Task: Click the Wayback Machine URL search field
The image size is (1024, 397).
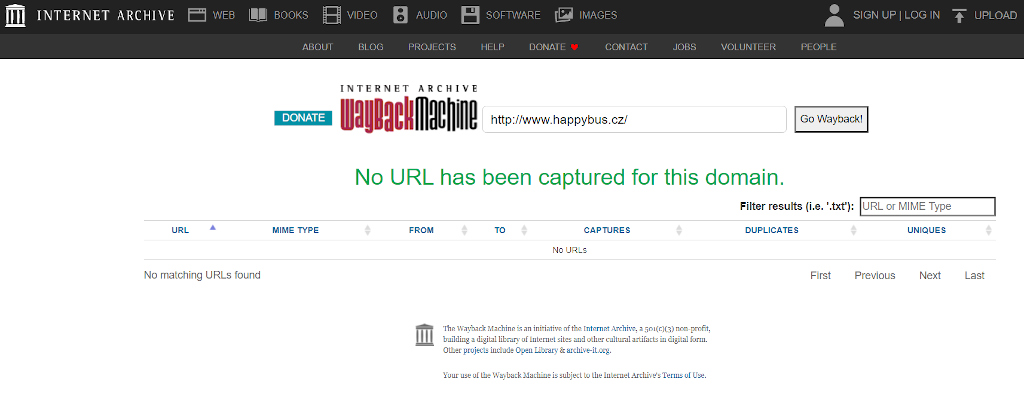Action: [634, 120]
